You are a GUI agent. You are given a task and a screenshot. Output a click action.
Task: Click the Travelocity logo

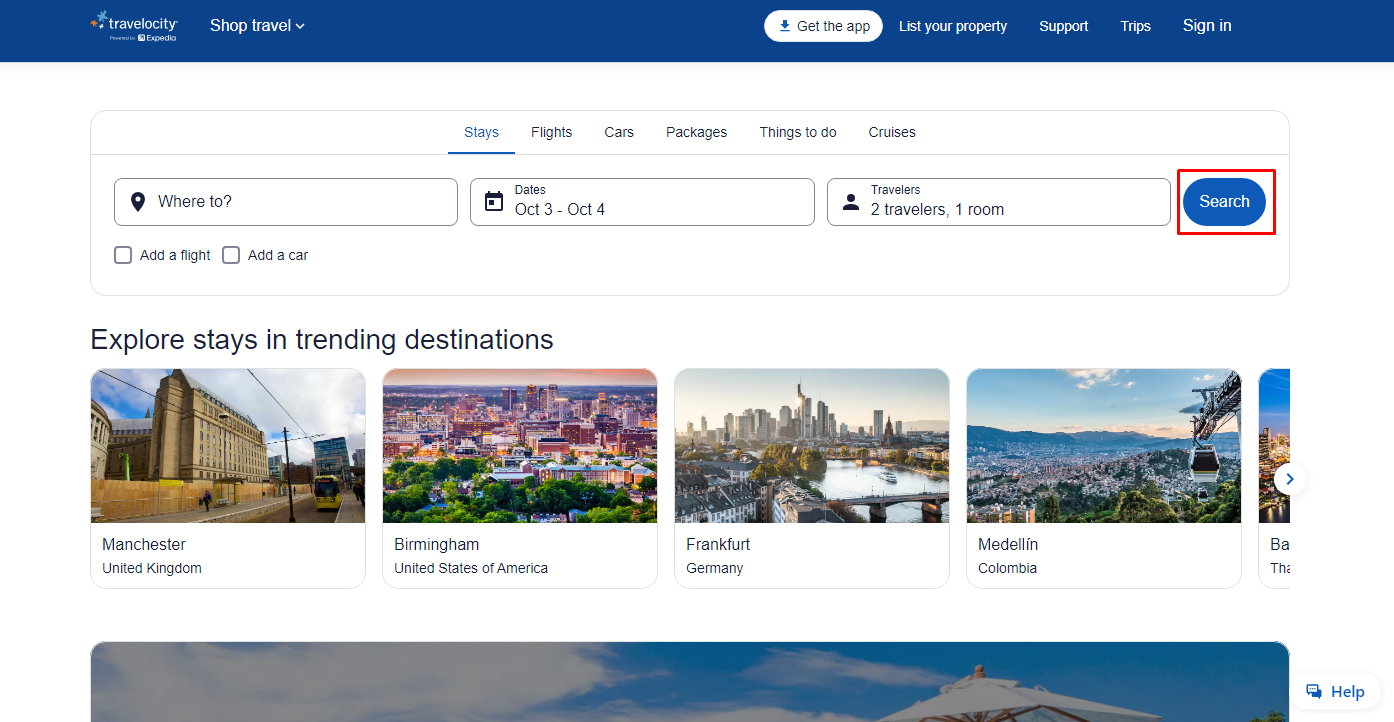pos(134,26)
